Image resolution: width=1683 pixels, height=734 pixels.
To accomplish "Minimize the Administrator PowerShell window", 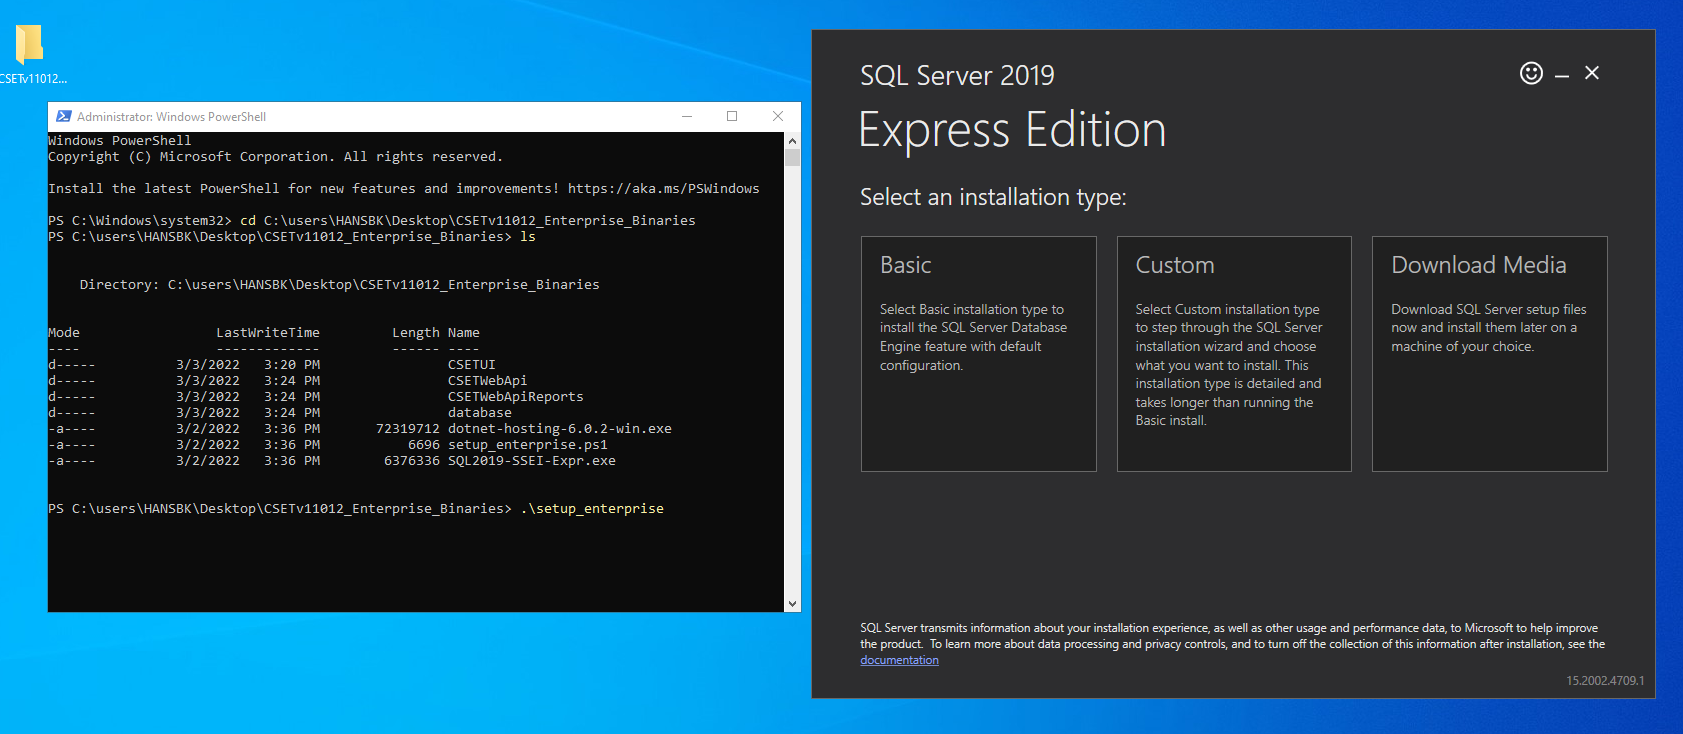I will 687,116.
